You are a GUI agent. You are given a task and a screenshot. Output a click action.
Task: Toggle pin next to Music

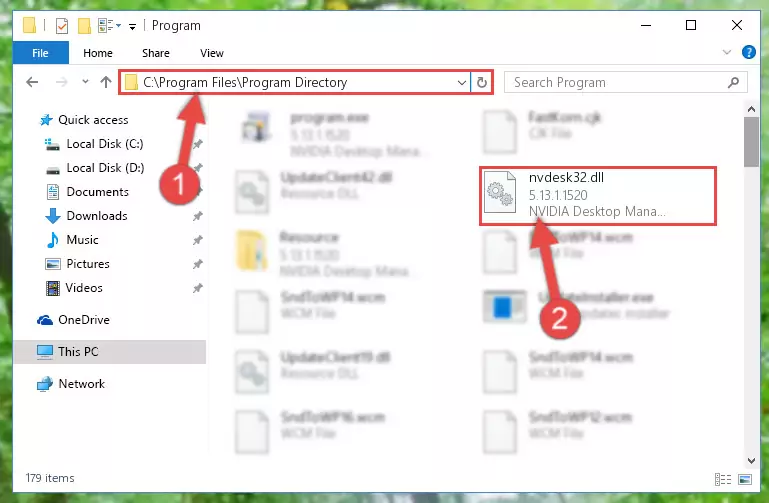[x=197, y=240]
